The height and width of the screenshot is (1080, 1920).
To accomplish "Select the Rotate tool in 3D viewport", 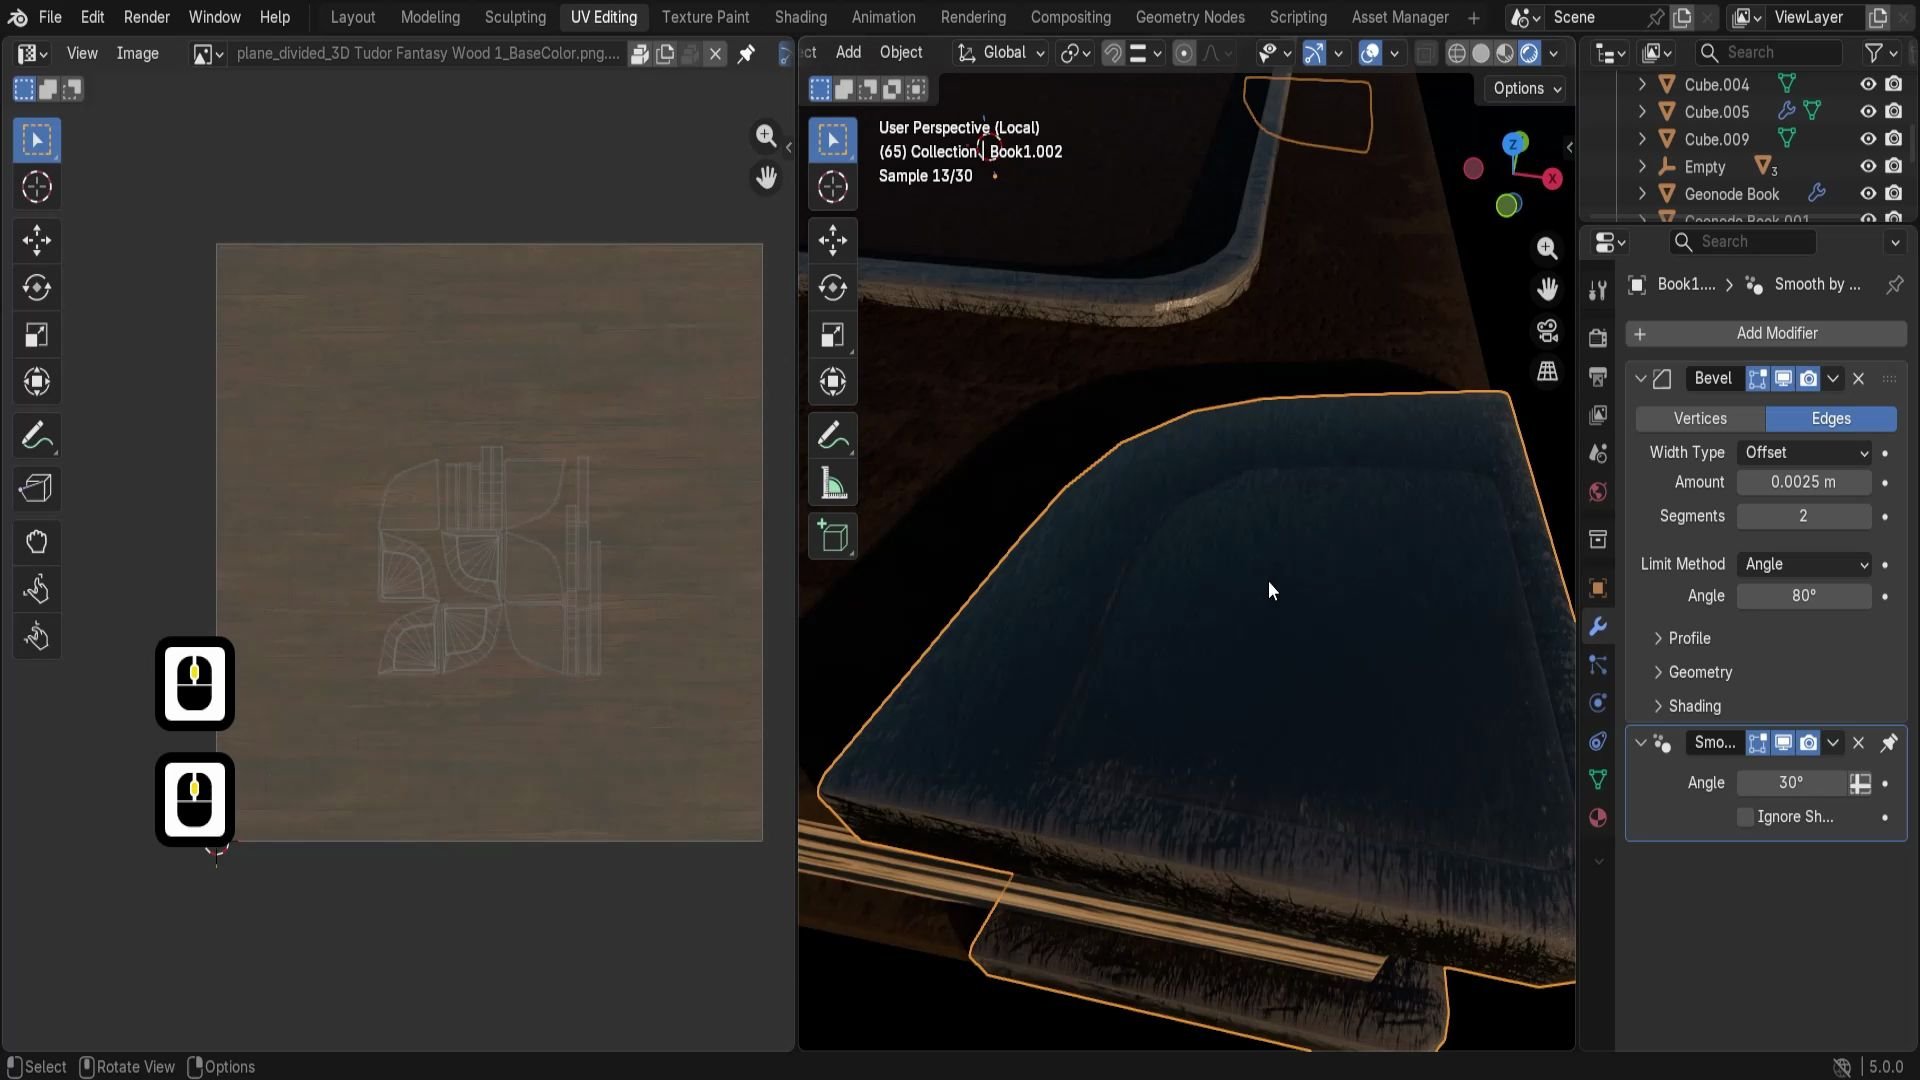I will click(833, 288).
